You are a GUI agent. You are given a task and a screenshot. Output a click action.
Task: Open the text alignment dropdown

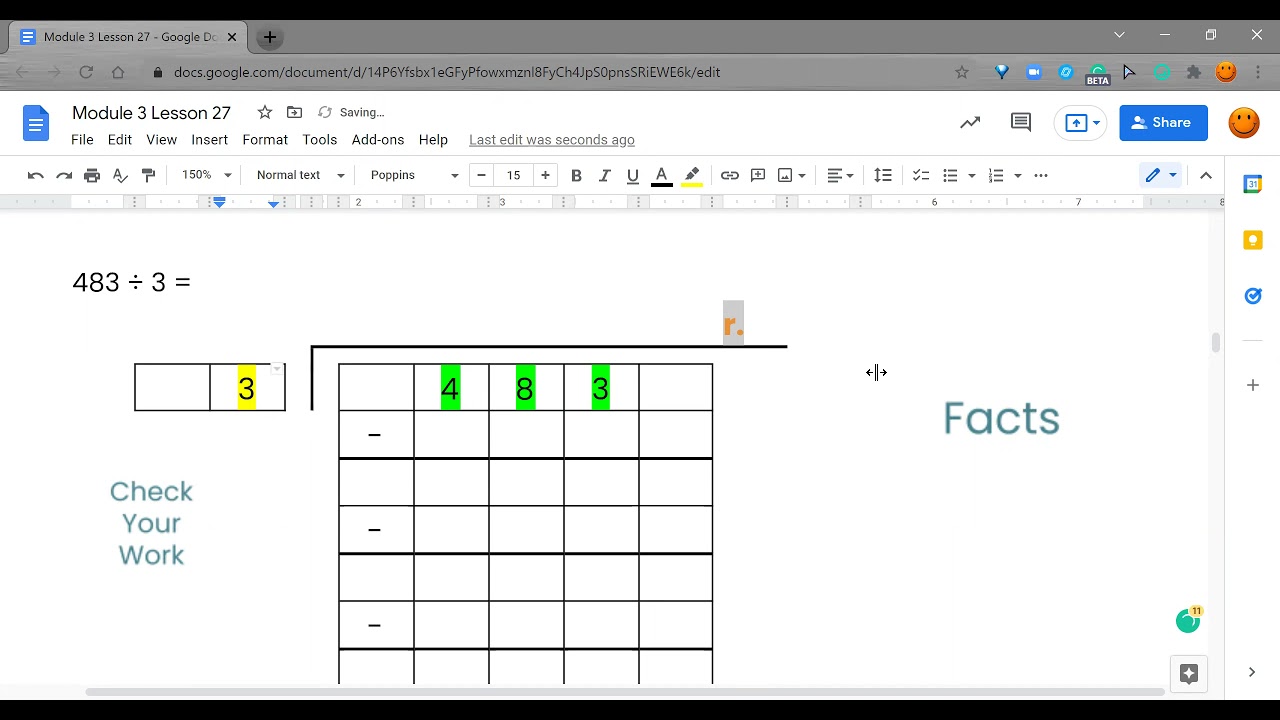click(840, 175)
